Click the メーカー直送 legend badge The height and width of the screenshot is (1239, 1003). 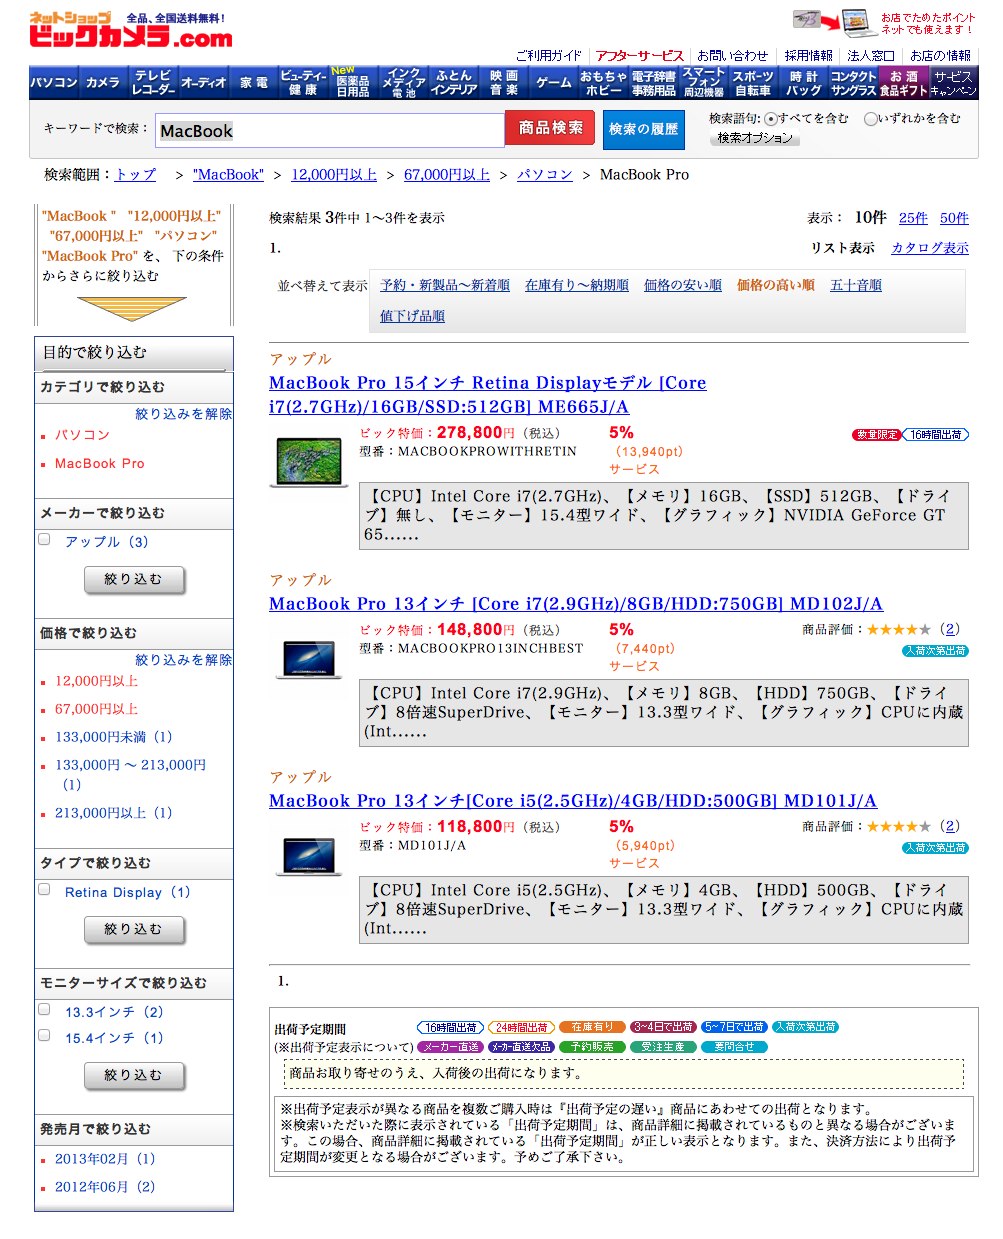coord(450,1047)
